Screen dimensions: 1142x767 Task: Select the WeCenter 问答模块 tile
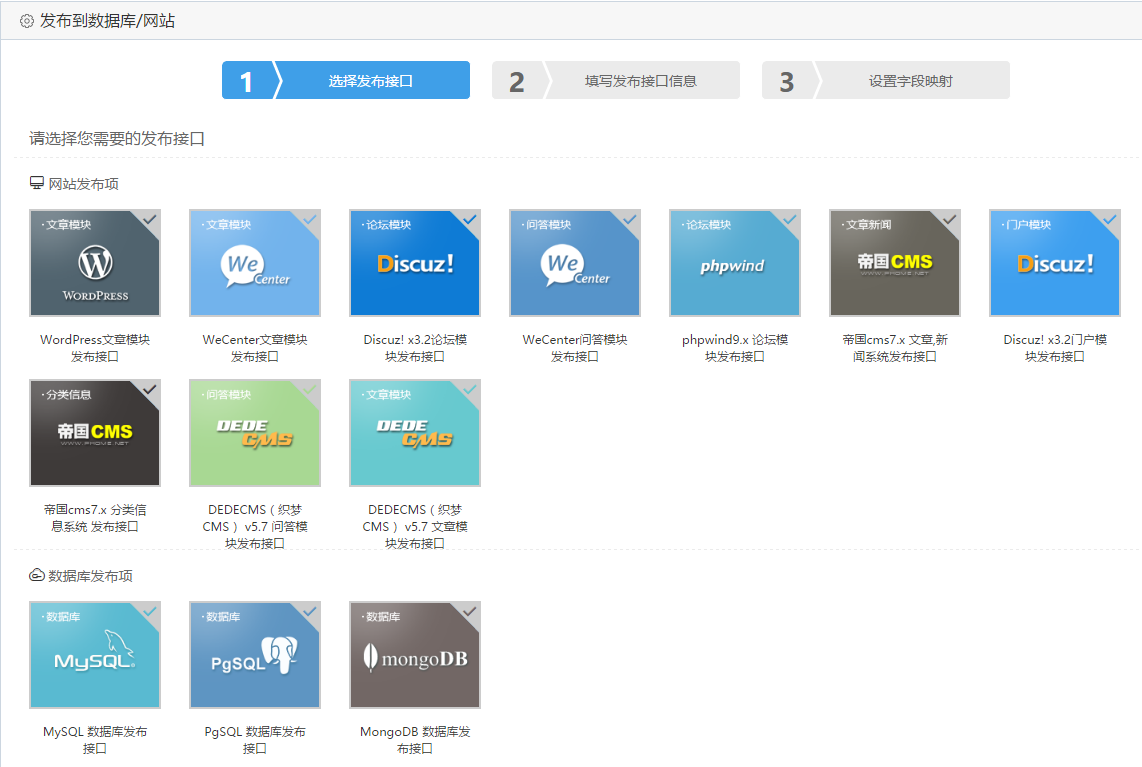[575, 263]
